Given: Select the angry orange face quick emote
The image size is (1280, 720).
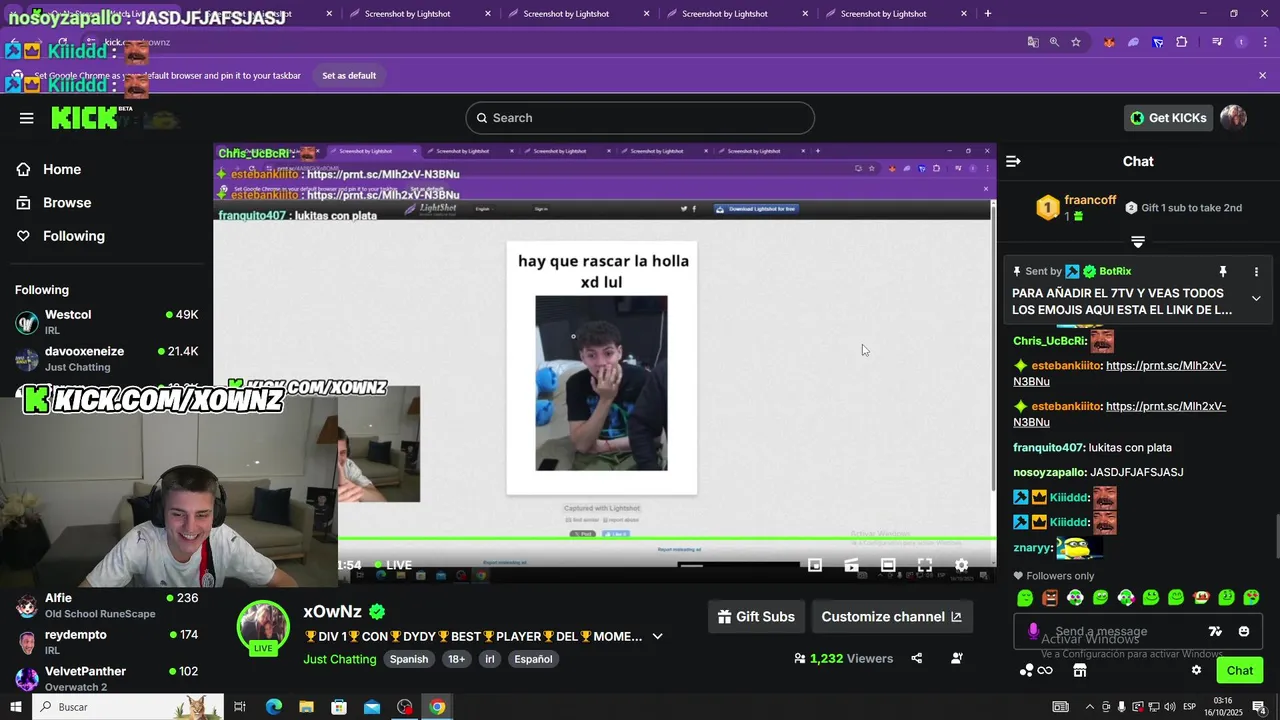Looking at the screenshot, I should coord(1050,598).
